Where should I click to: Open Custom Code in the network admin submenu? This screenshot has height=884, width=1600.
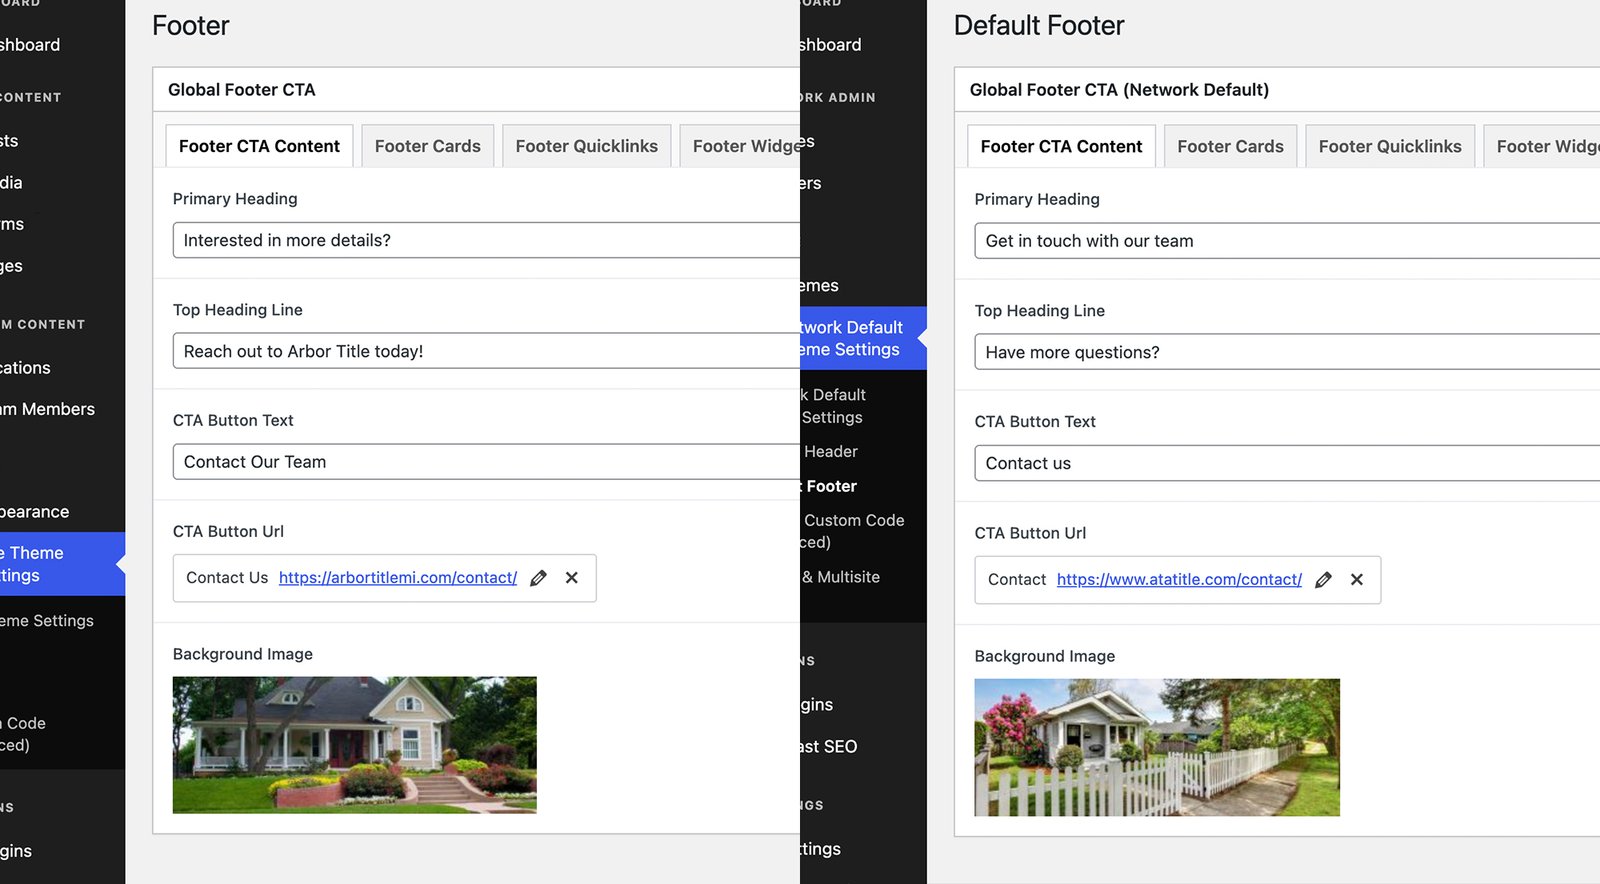coord(852,521)
